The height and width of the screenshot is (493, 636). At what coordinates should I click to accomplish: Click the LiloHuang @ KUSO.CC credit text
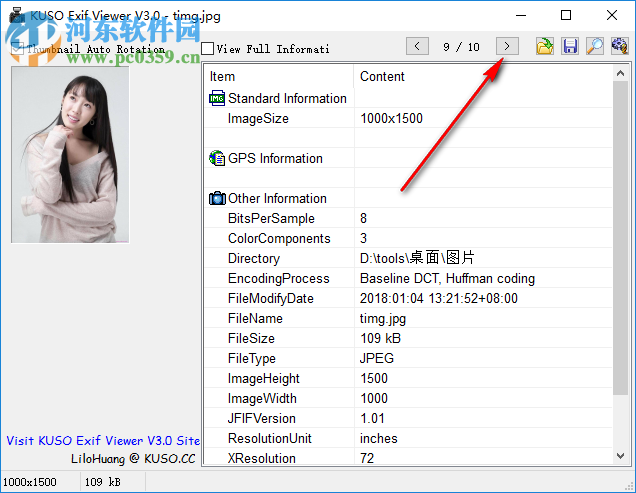(133, 459)
